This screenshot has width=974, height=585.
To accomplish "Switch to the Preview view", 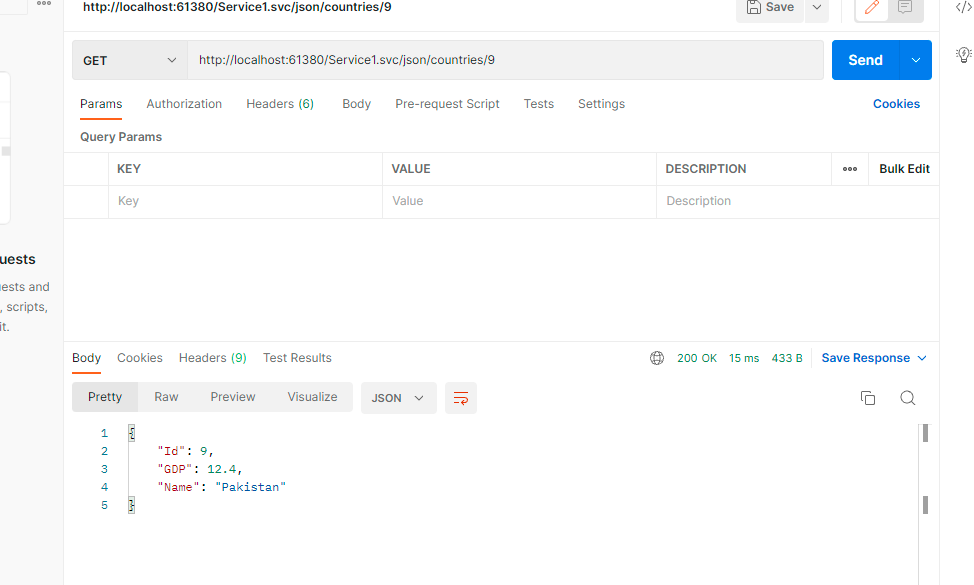I will 233,397.
